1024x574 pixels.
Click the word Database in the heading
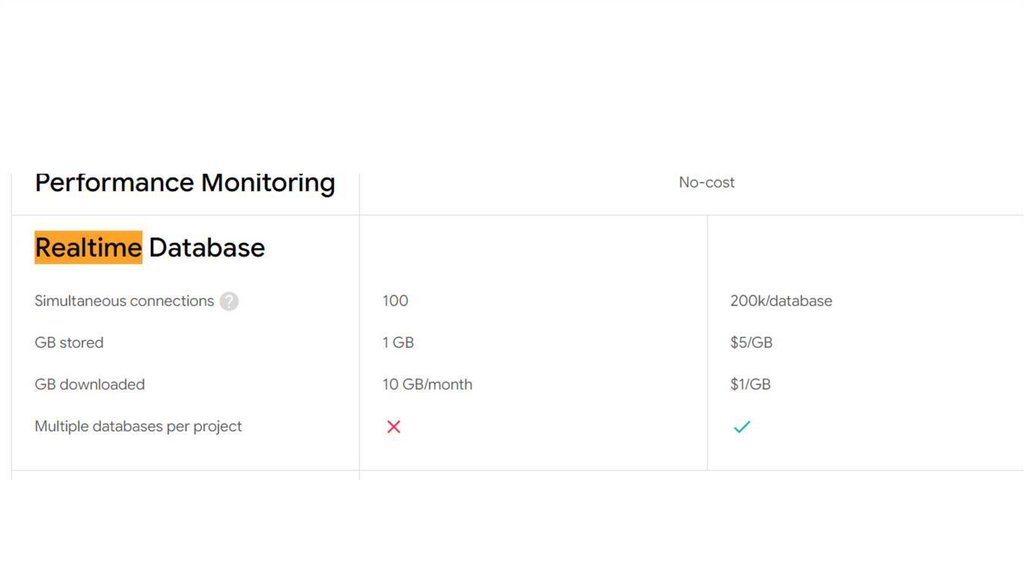[x=207, y=248]
